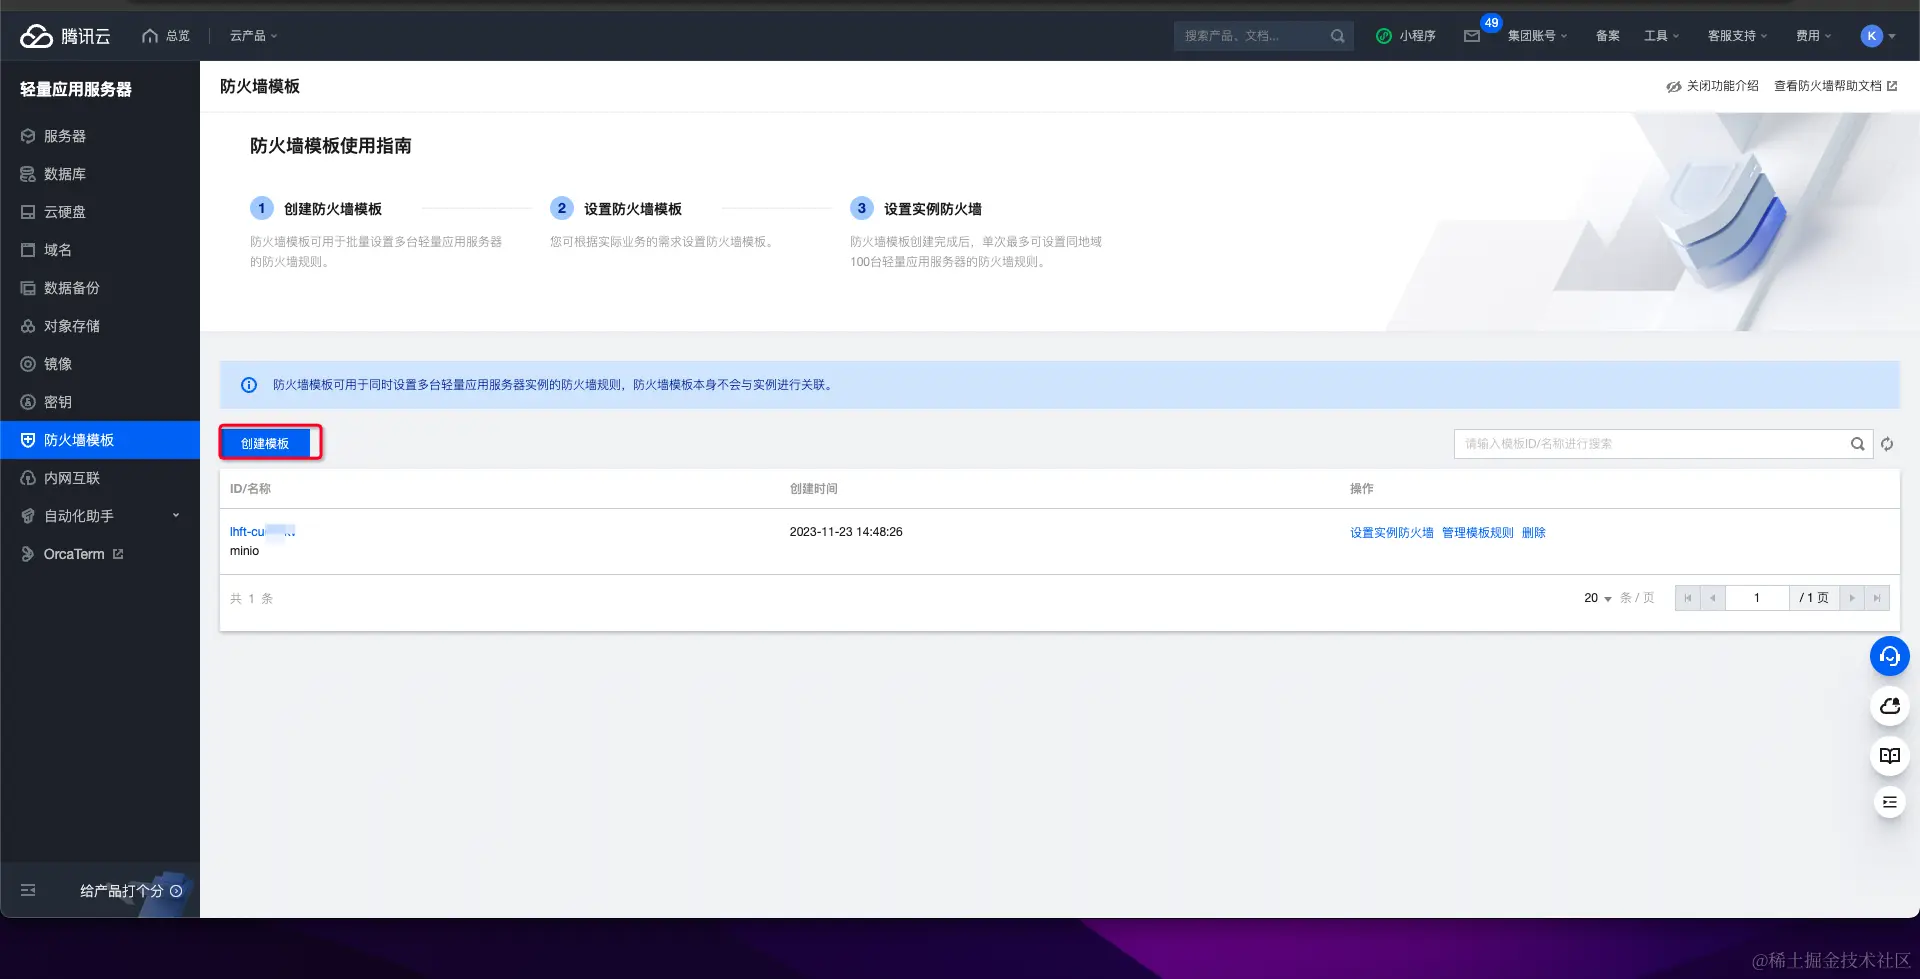Go to the last page
Screen dimensions: 1920x979
pos(1877,598)
